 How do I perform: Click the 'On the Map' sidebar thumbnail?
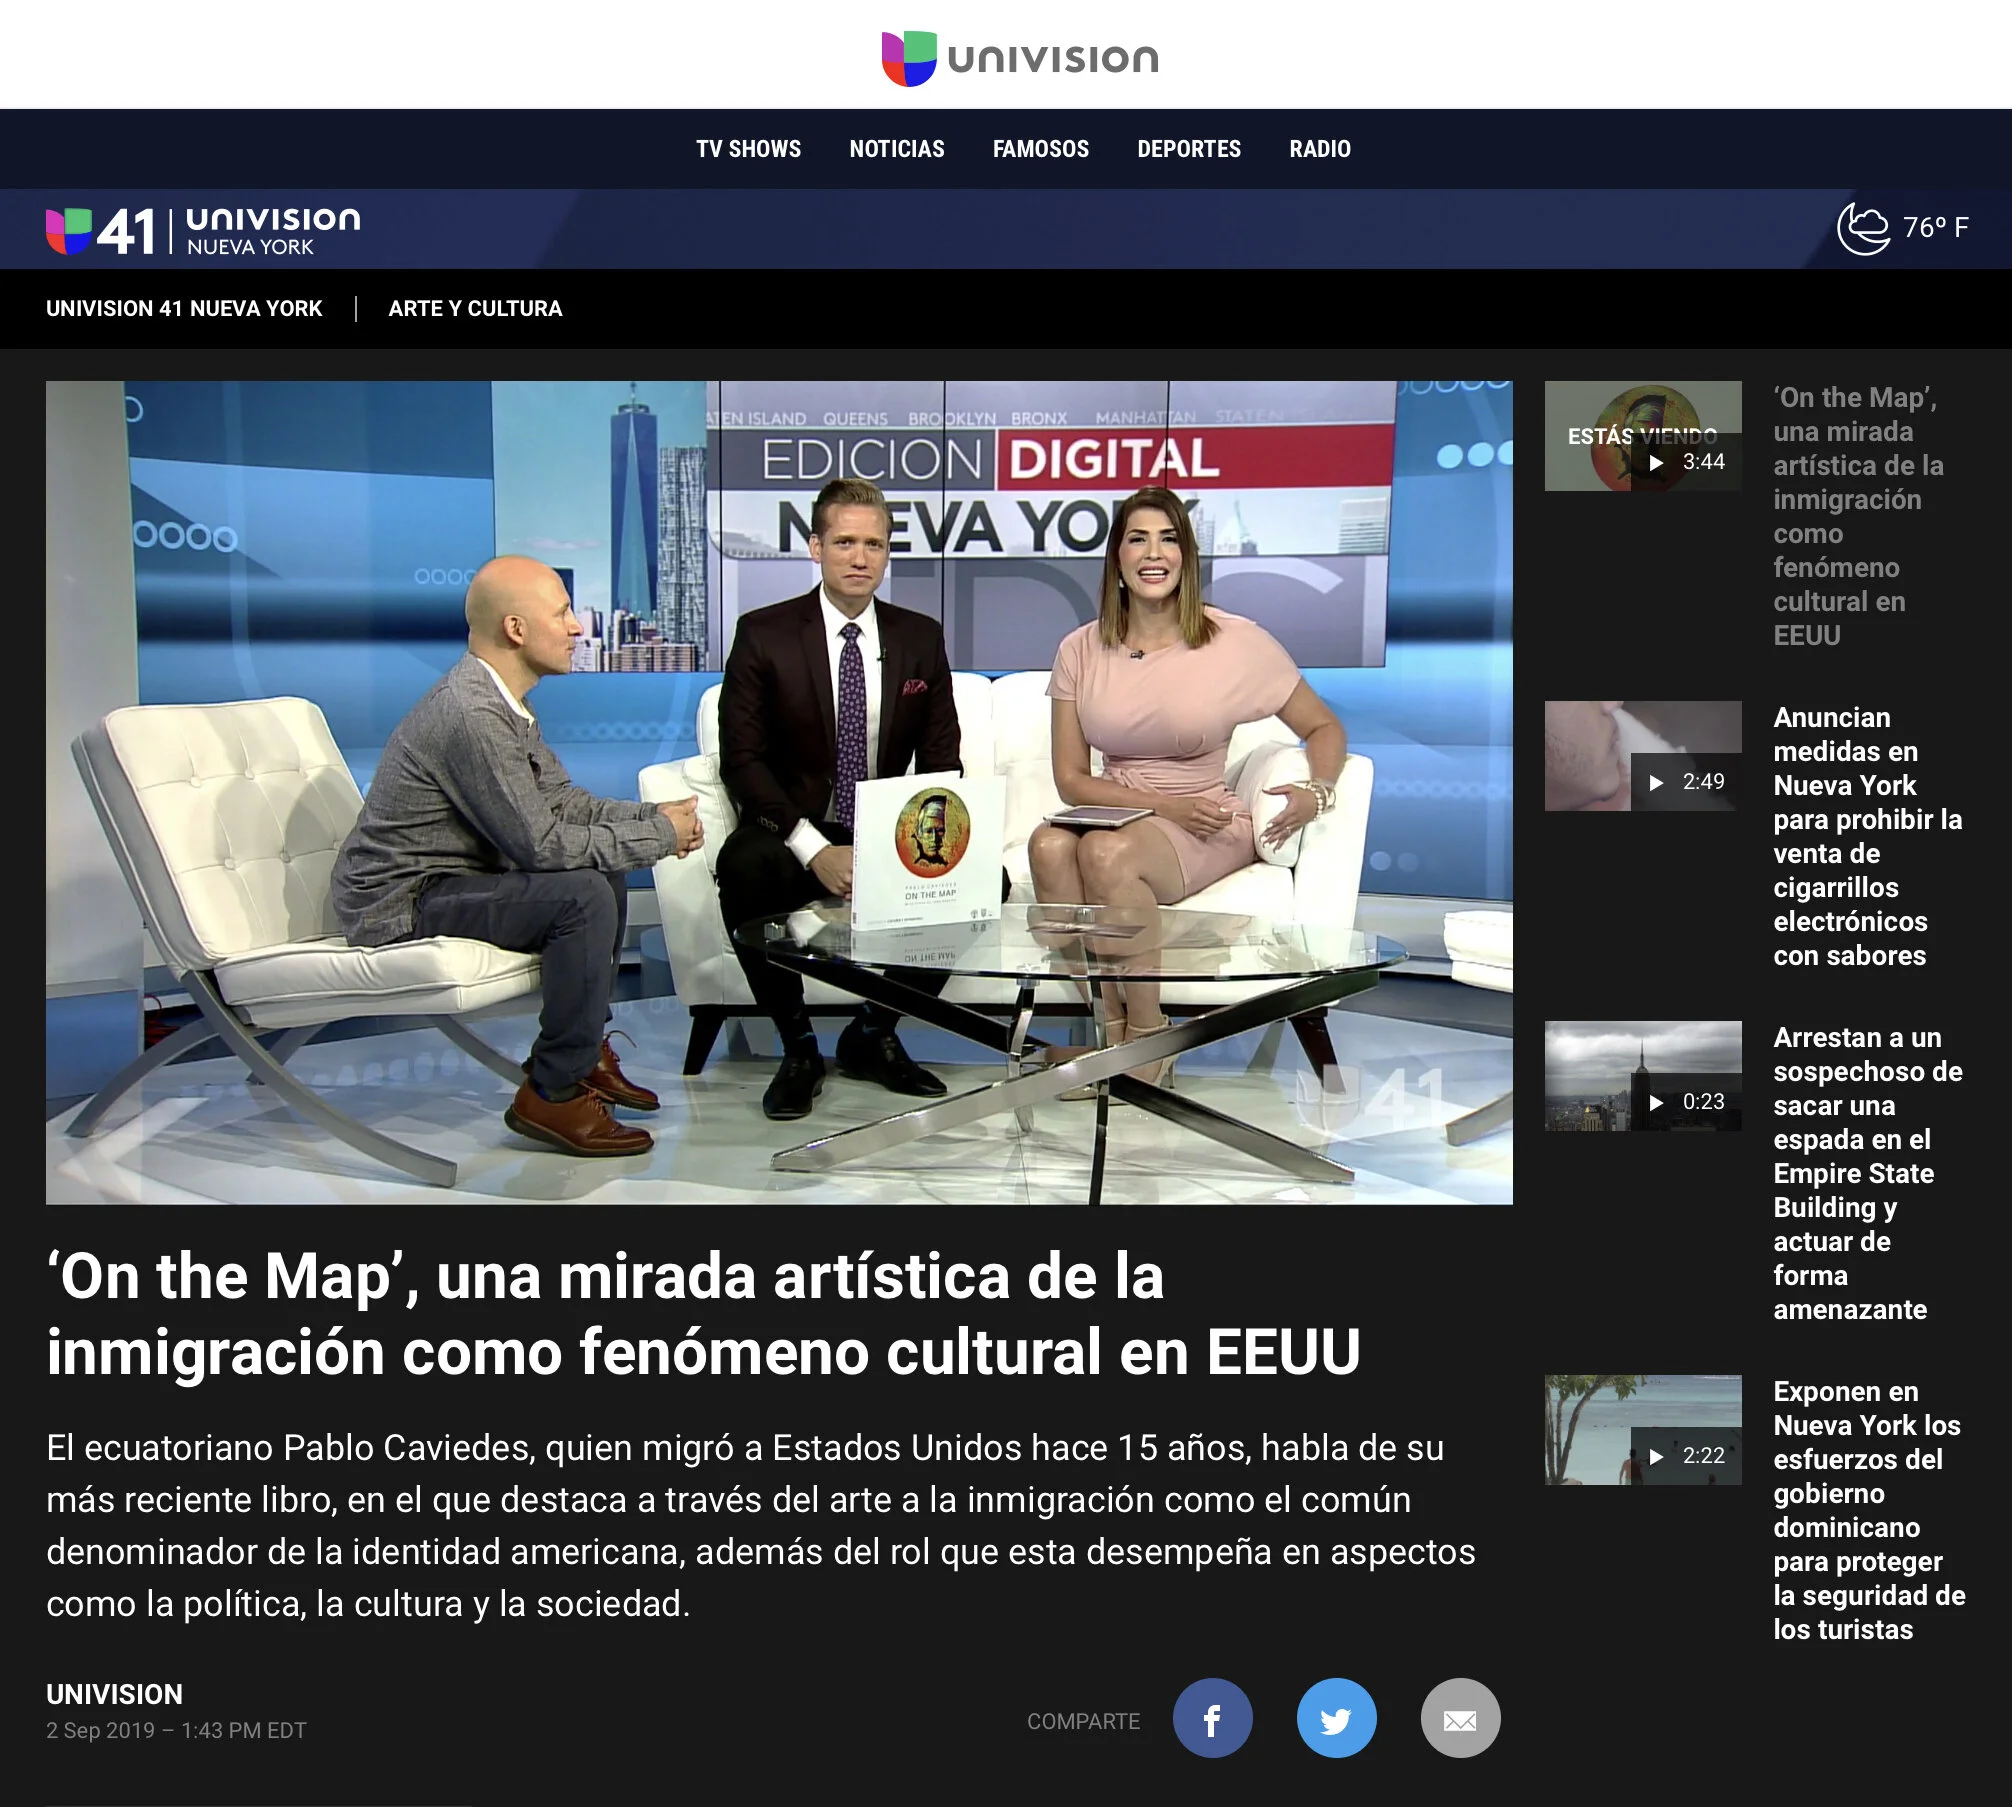click(x=1643, y=436)
